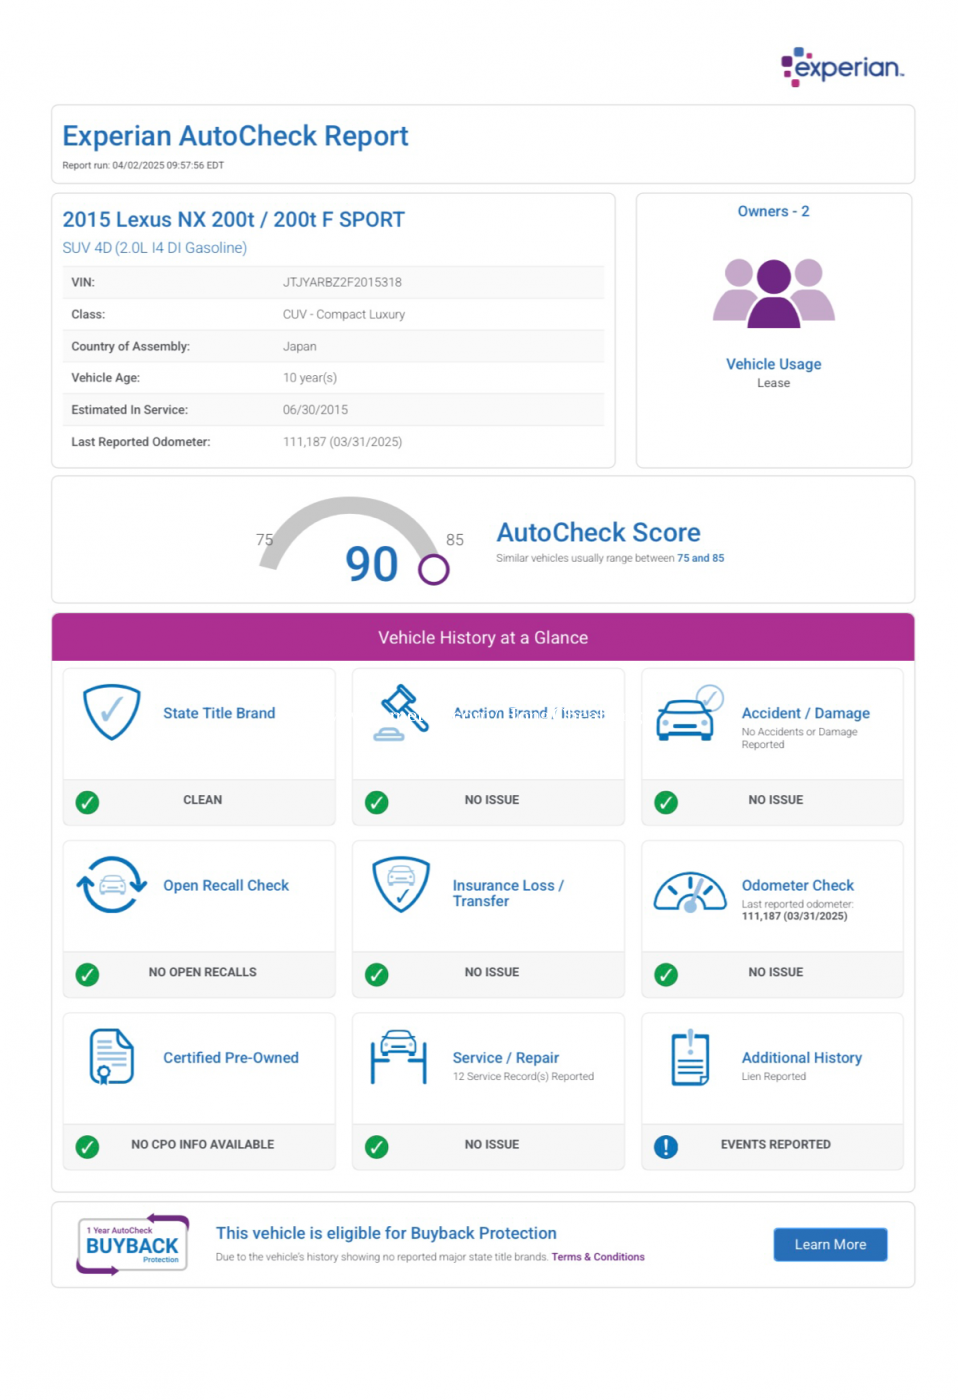Open the Service / Repair link
The height and width of the screenshot is (1400, 958).
pos(505,1057)
